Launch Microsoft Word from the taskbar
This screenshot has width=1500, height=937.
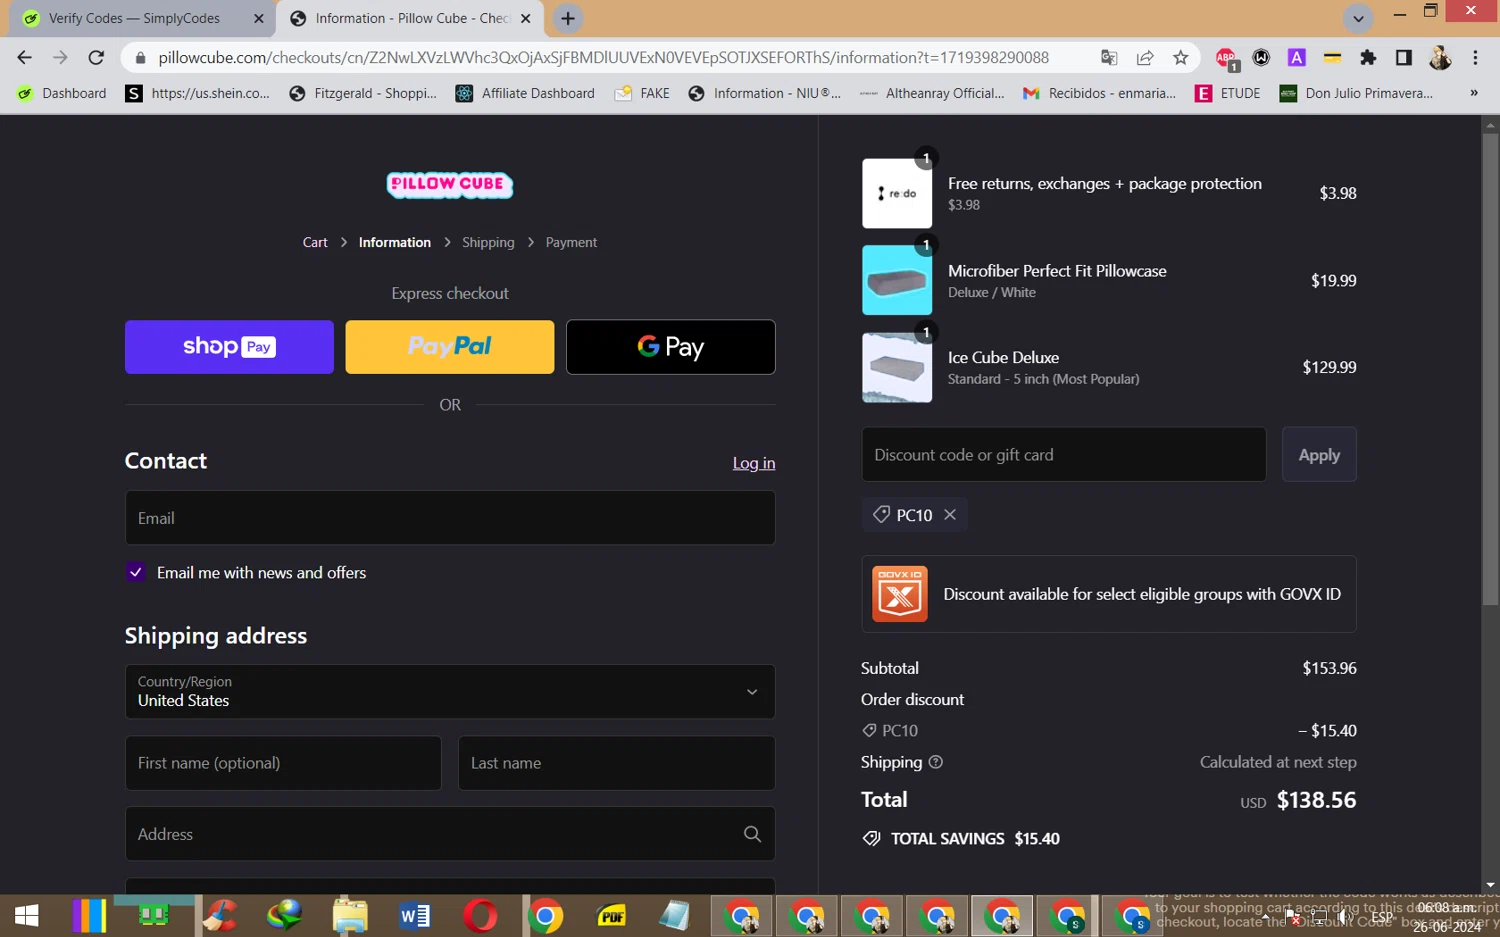(x=415, y=915)
